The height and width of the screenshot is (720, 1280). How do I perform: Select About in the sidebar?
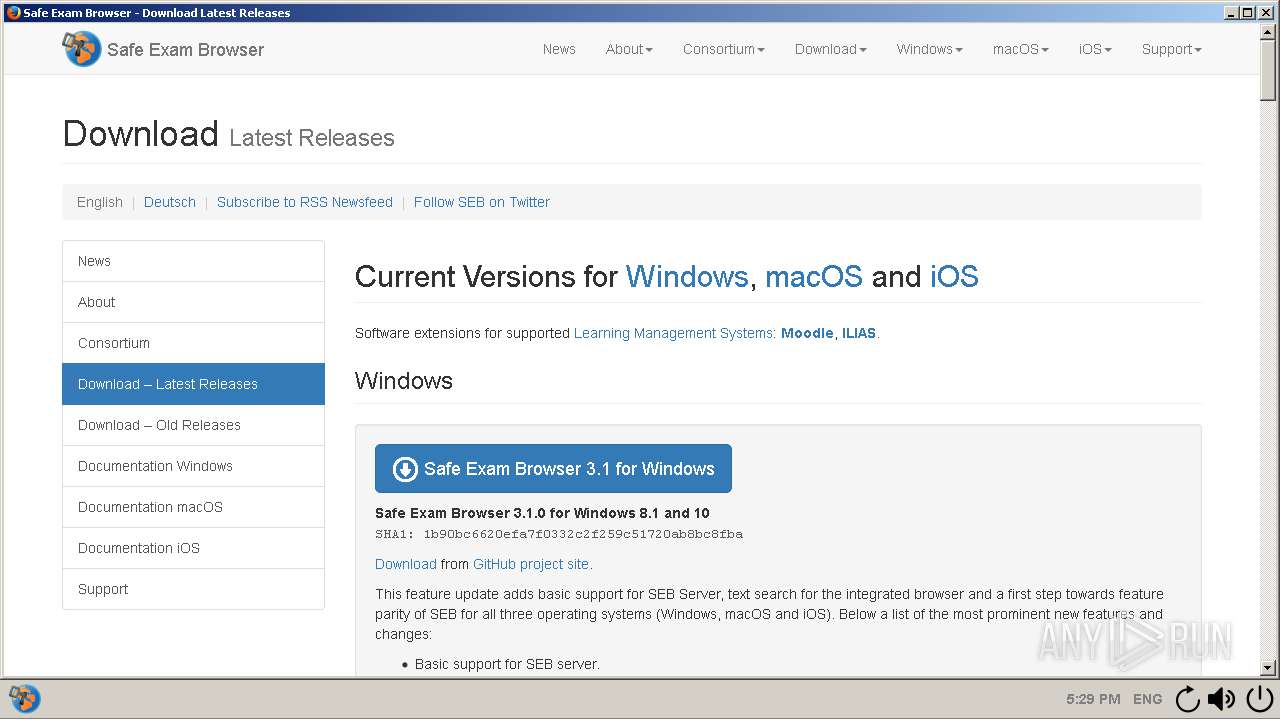coord(193,302)
